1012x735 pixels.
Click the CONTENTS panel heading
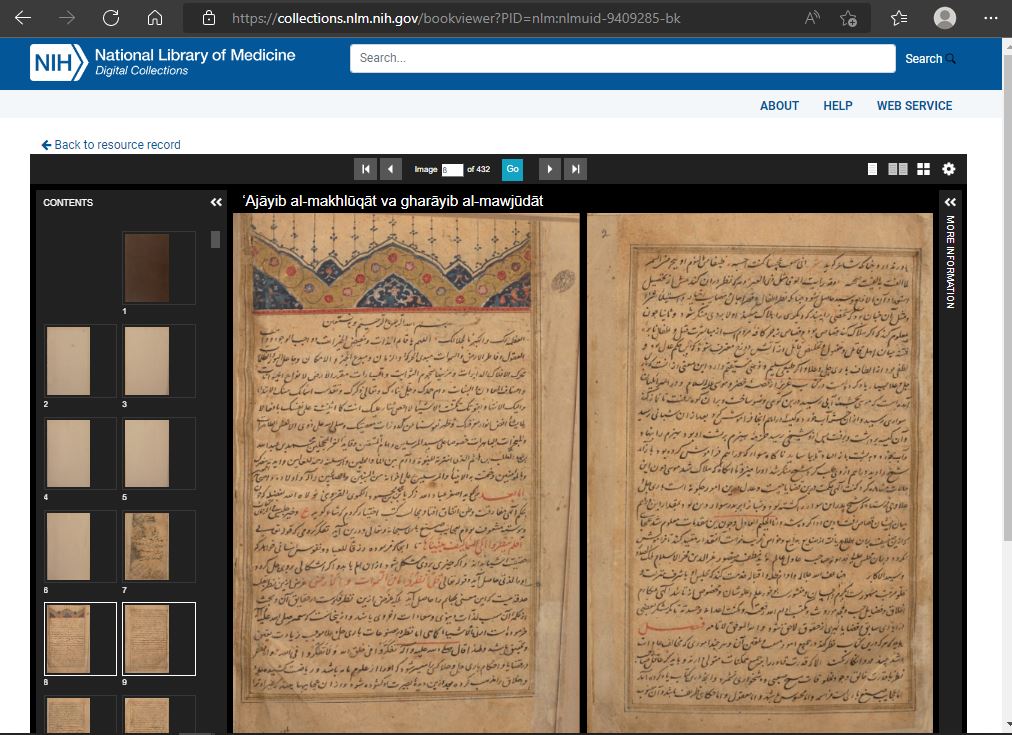click(x=68, y=203)
